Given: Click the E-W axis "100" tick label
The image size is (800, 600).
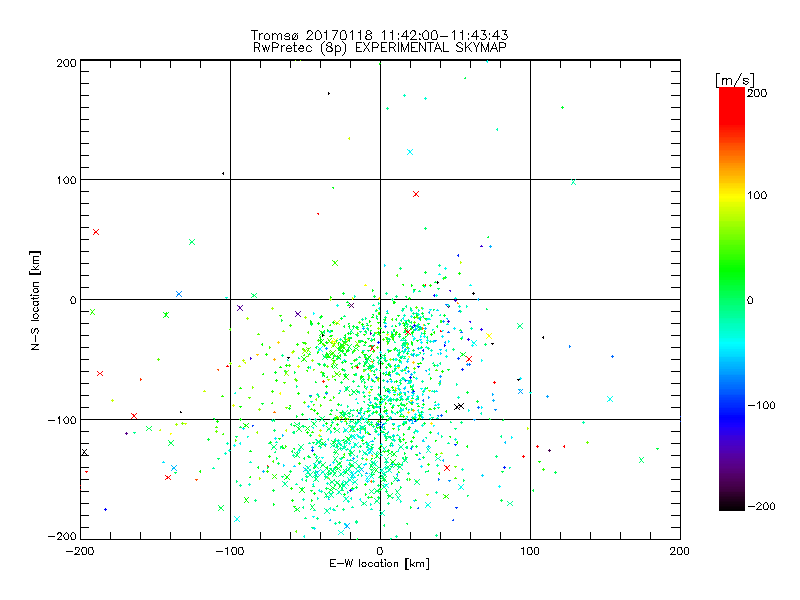Looking at the screenshot, I should tap(530, 551).
